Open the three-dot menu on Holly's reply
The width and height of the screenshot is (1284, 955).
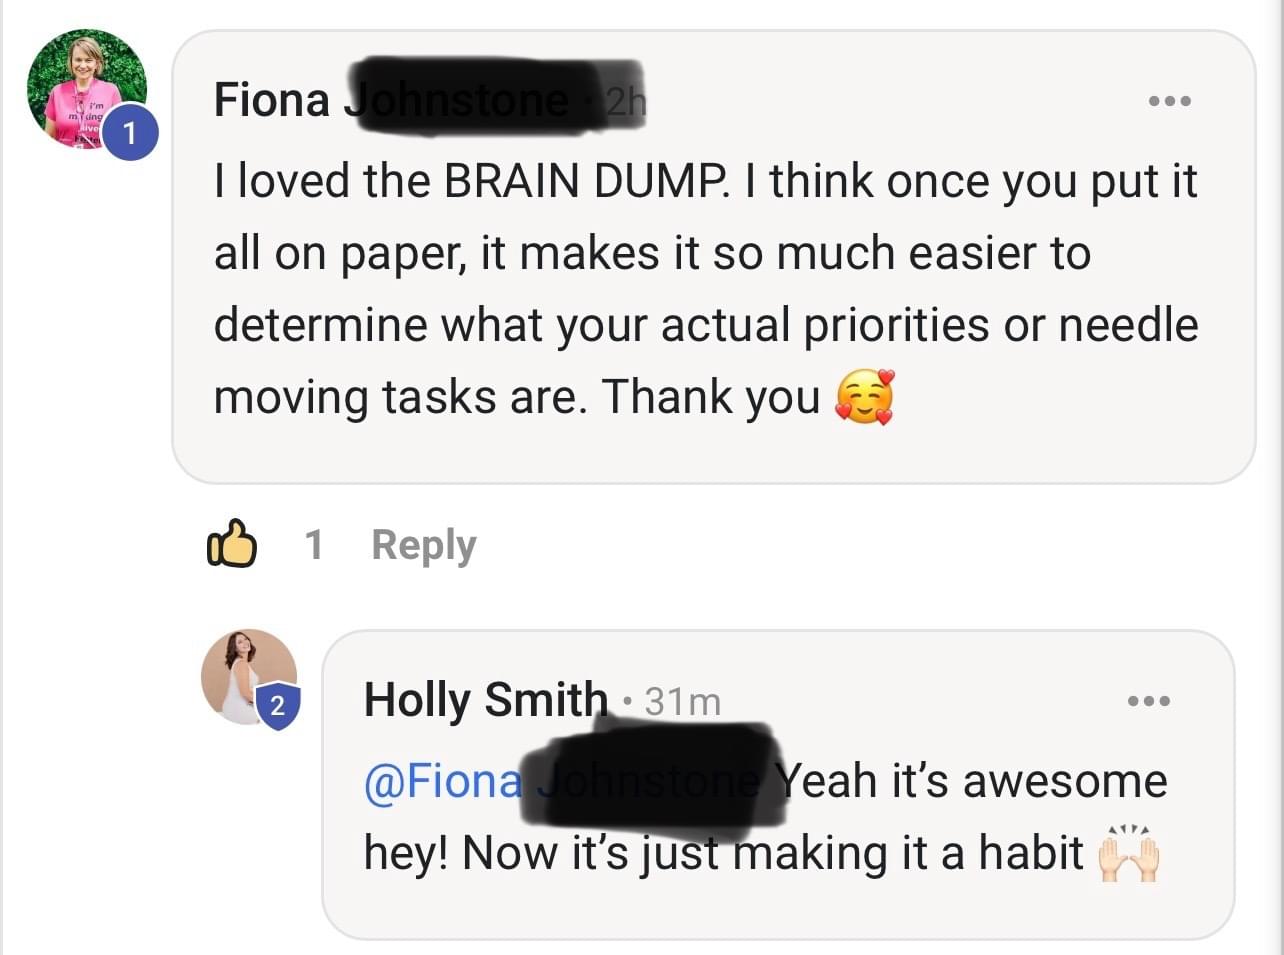tap(1149, 701)
